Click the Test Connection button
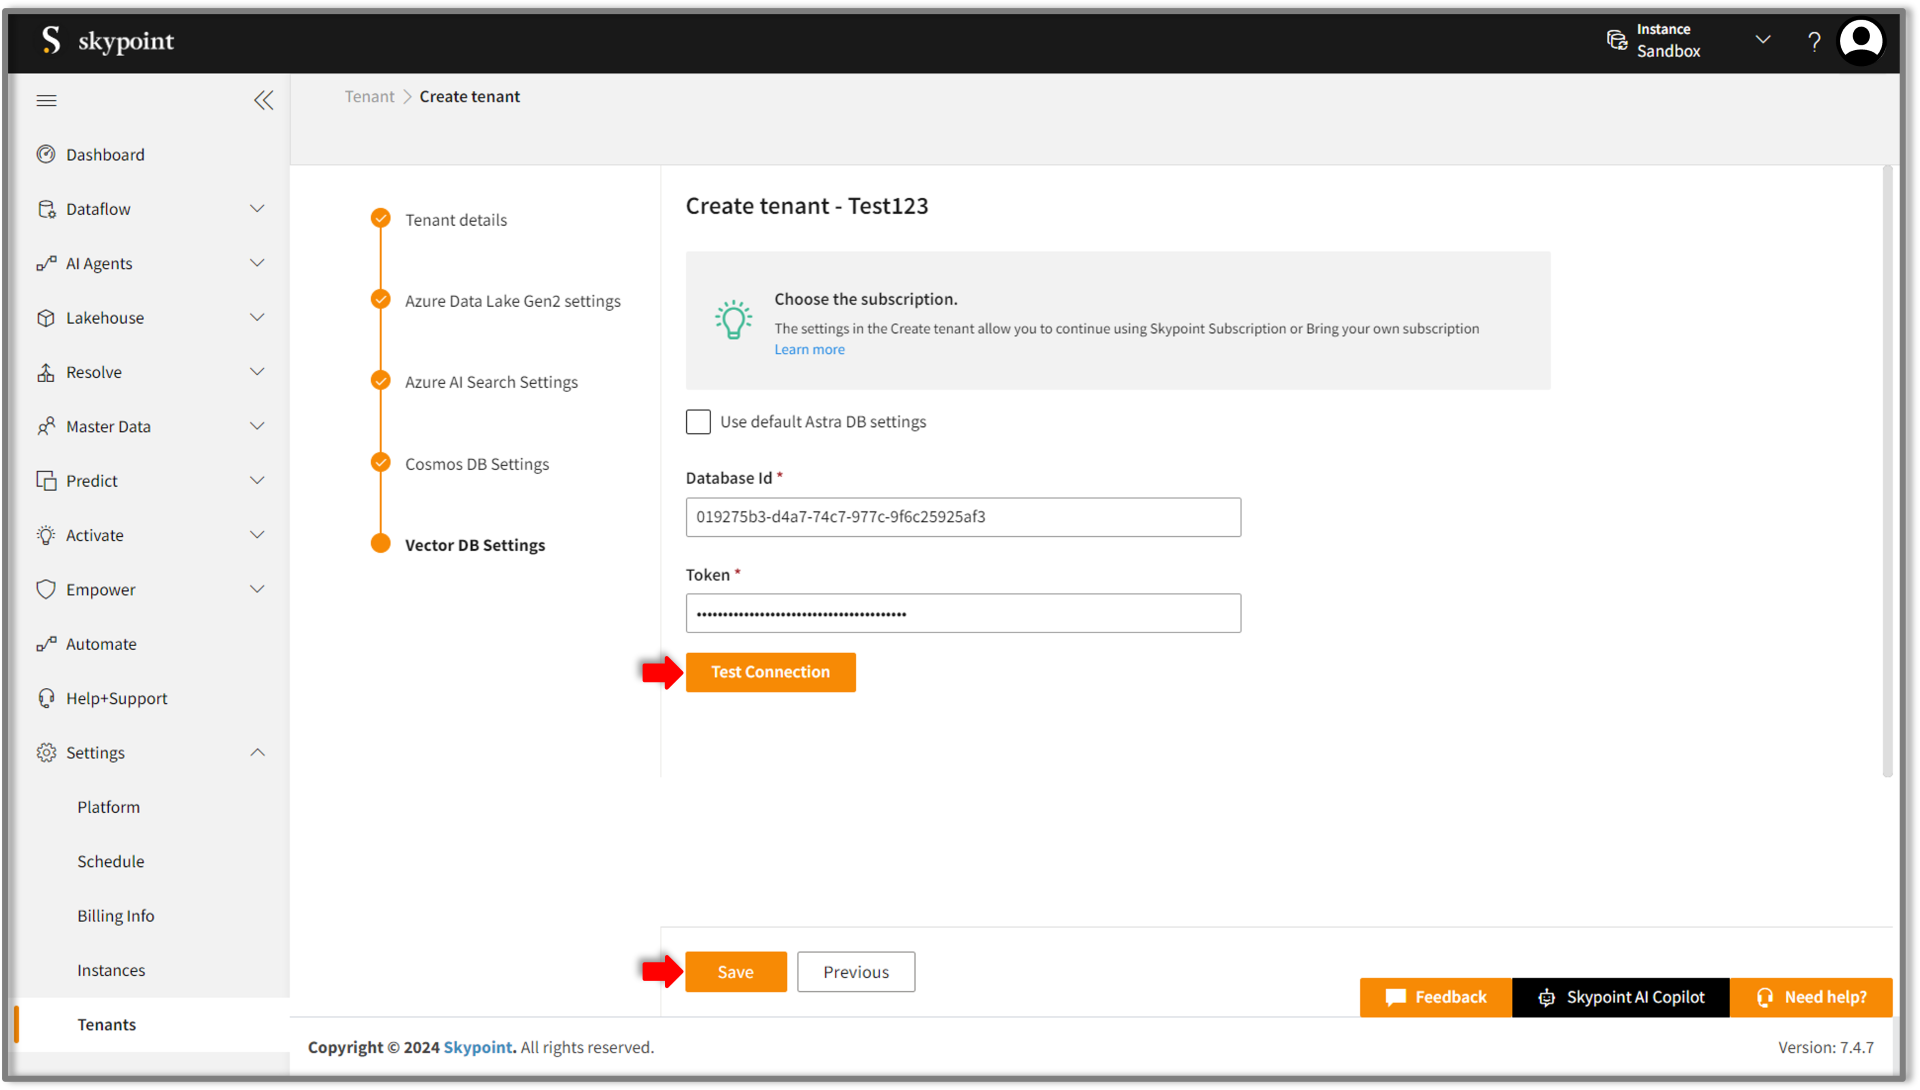 click(x=770, y=671)
